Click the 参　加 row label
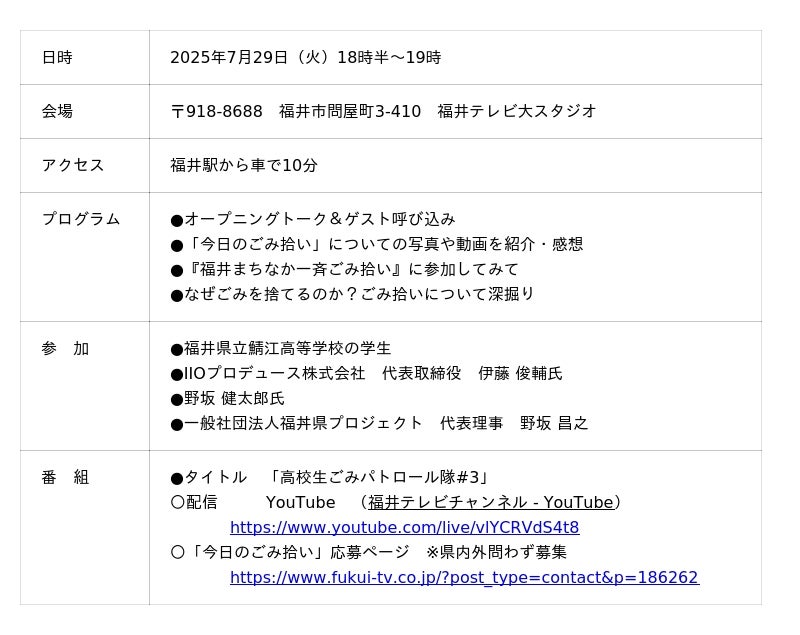Viewport: 800px width, 635px height. click(65, 348)
